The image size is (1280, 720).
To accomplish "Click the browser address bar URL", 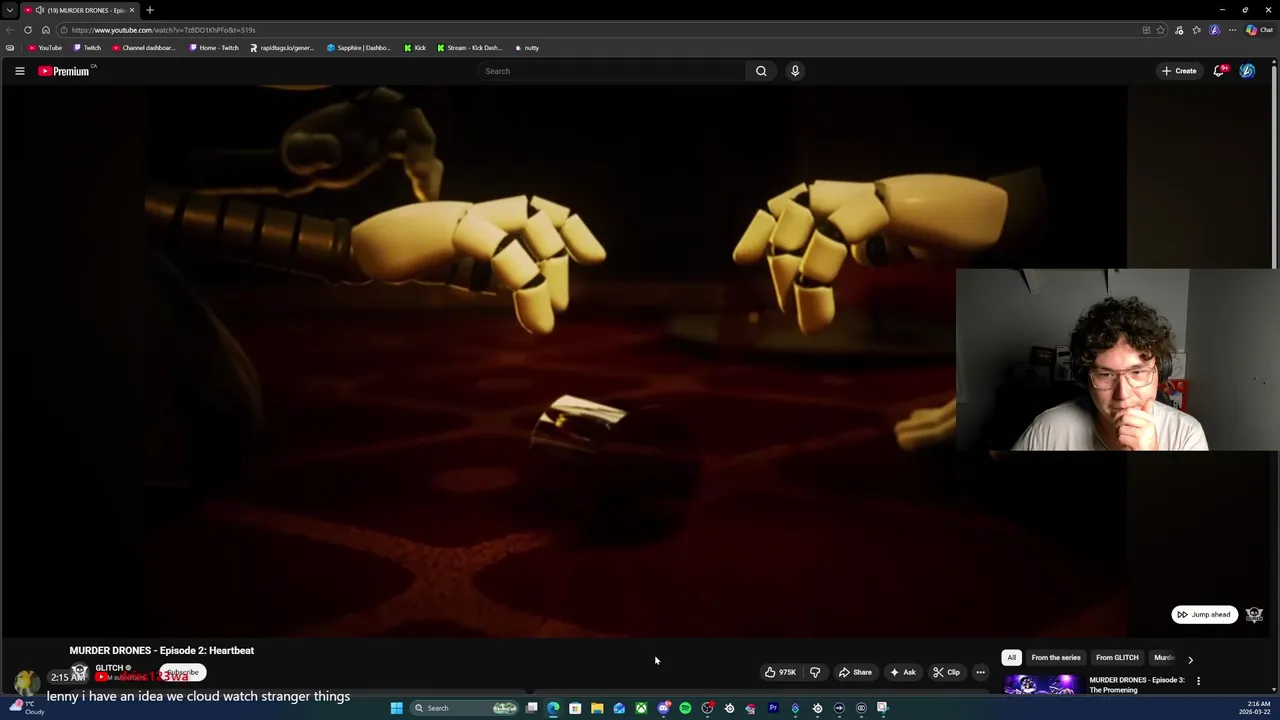I will (600, 30).
